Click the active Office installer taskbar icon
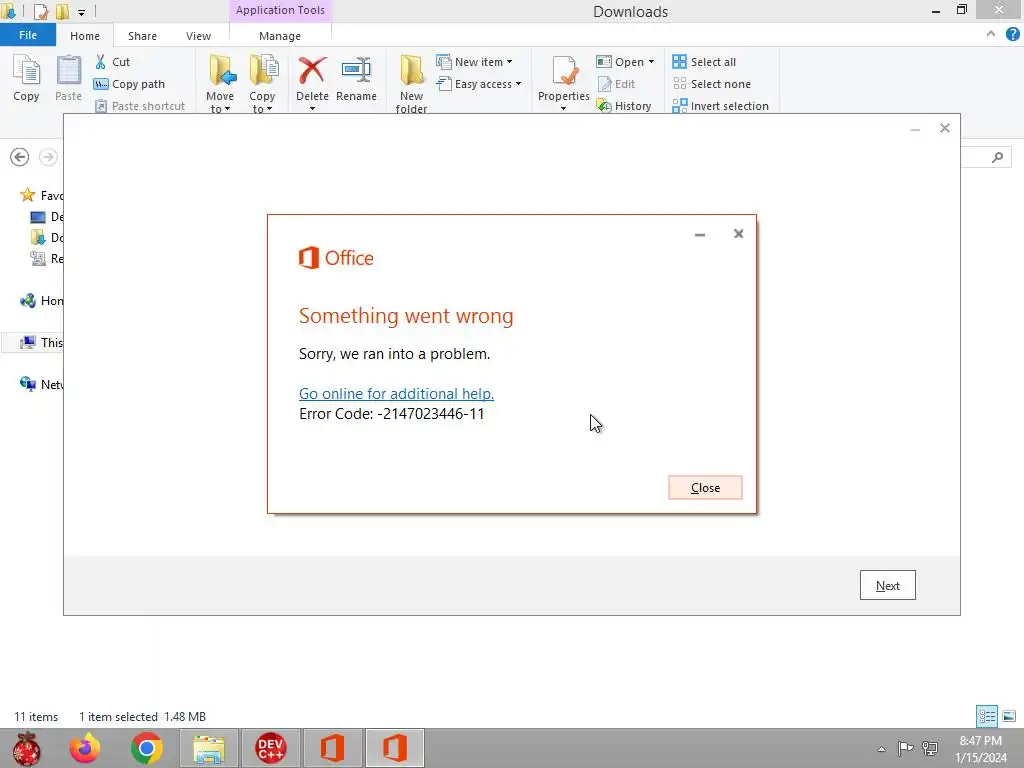Viewport: 1024px width, 768px height. click(394, 748)
